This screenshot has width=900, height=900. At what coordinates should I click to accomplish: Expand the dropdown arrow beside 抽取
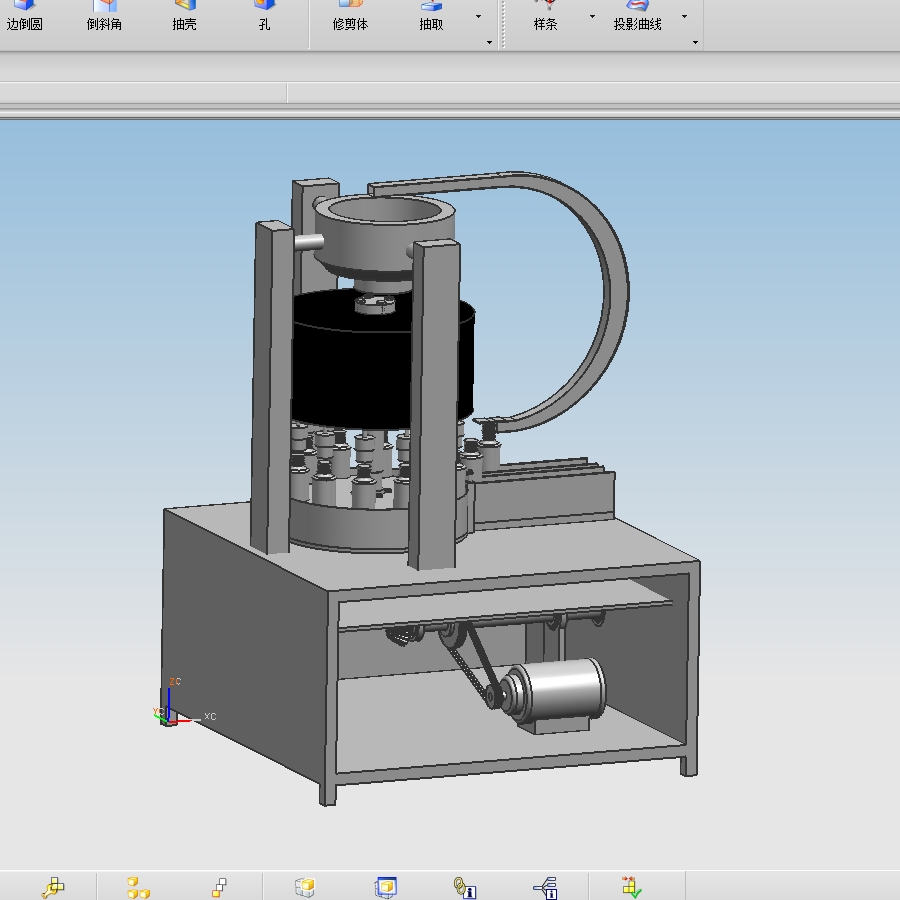(478, 17)
